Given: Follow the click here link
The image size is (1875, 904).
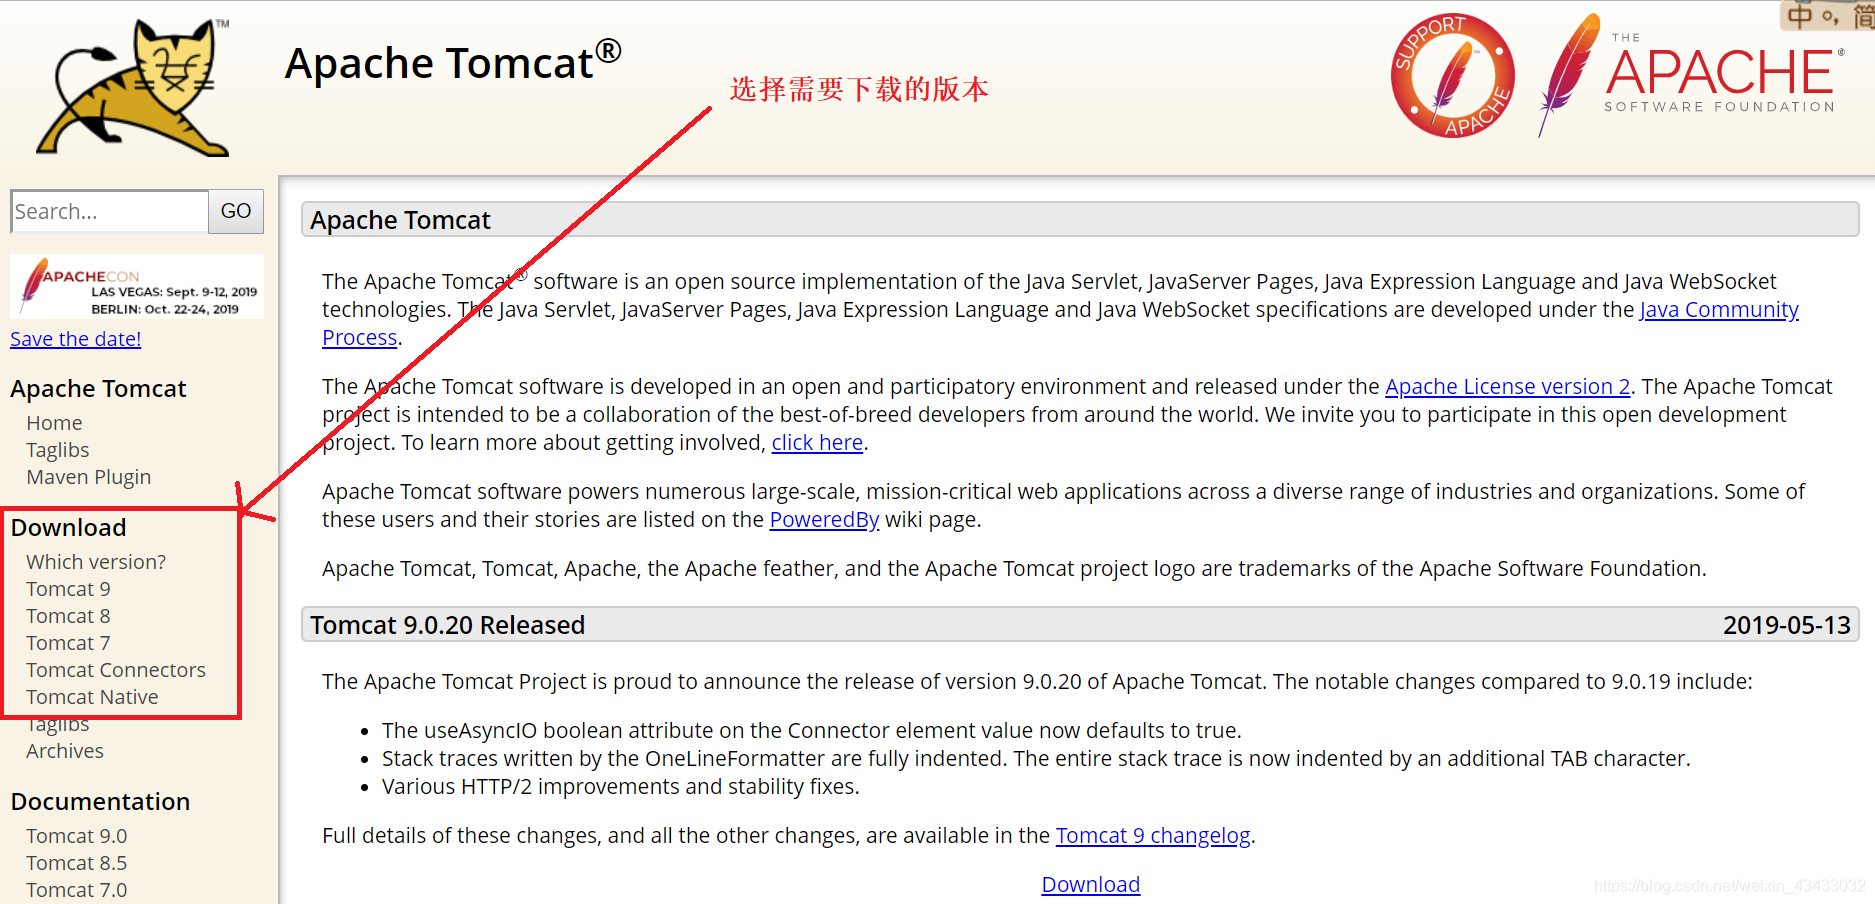Looking at the screenshot, I should click(x=817, y=443).
